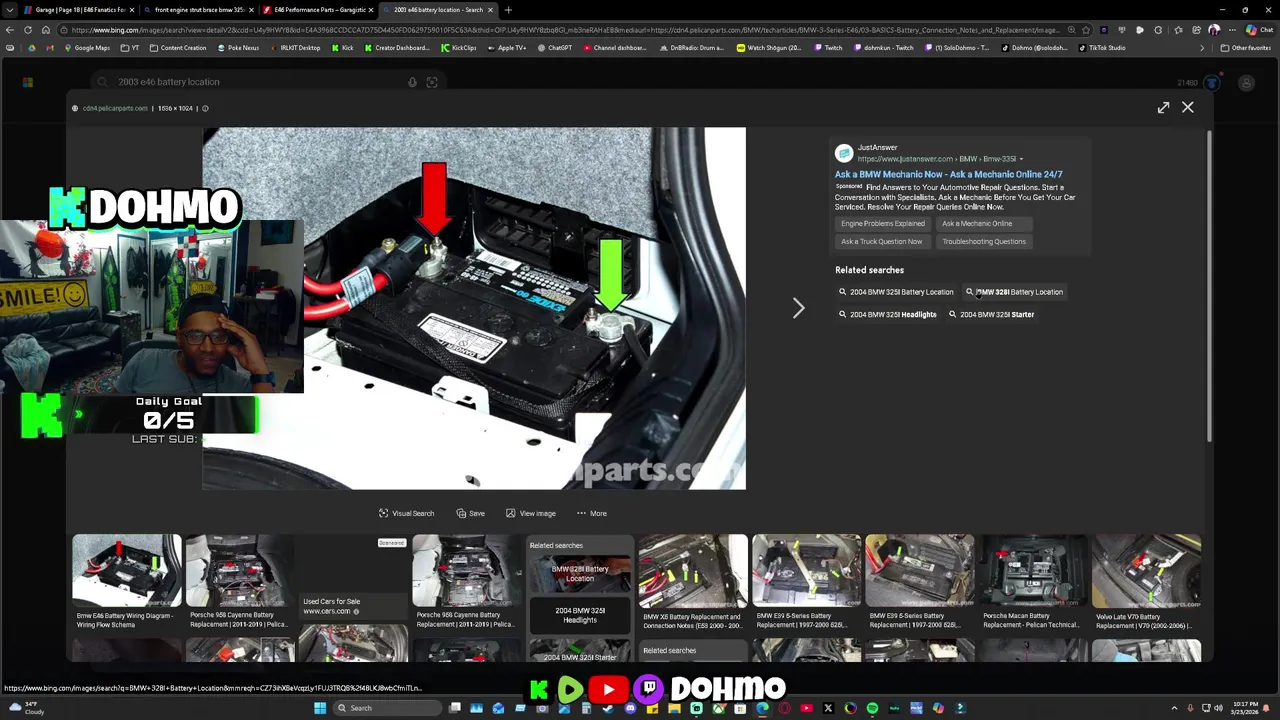Click the Engine Problems Explained ad link
The height and width of the screenshot is (720, 1280).
(883, 224)
